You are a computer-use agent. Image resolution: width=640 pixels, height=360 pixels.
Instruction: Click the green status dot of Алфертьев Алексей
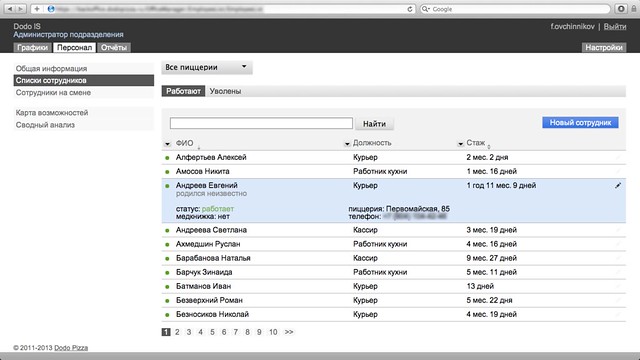pos(167,158)
